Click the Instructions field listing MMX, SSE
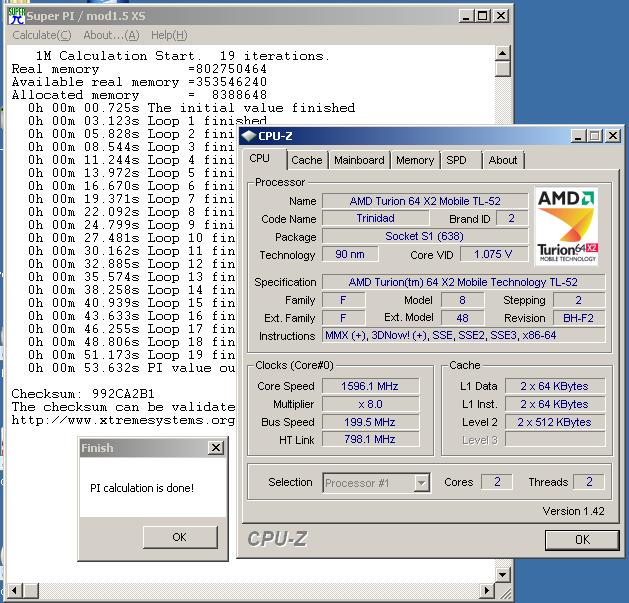This screenshot has width=629, height=603. coord(463,335)
